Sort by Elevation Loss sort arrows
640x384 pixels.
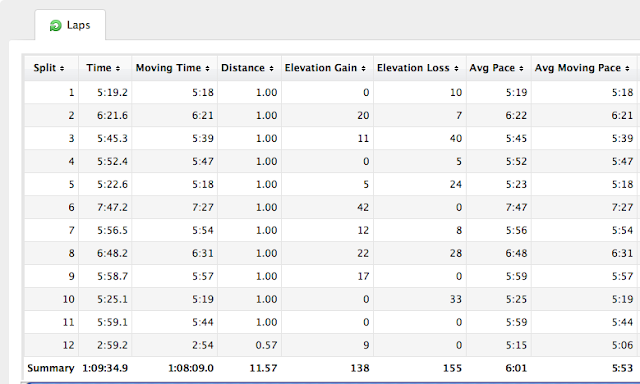click(x=456, y=69)
